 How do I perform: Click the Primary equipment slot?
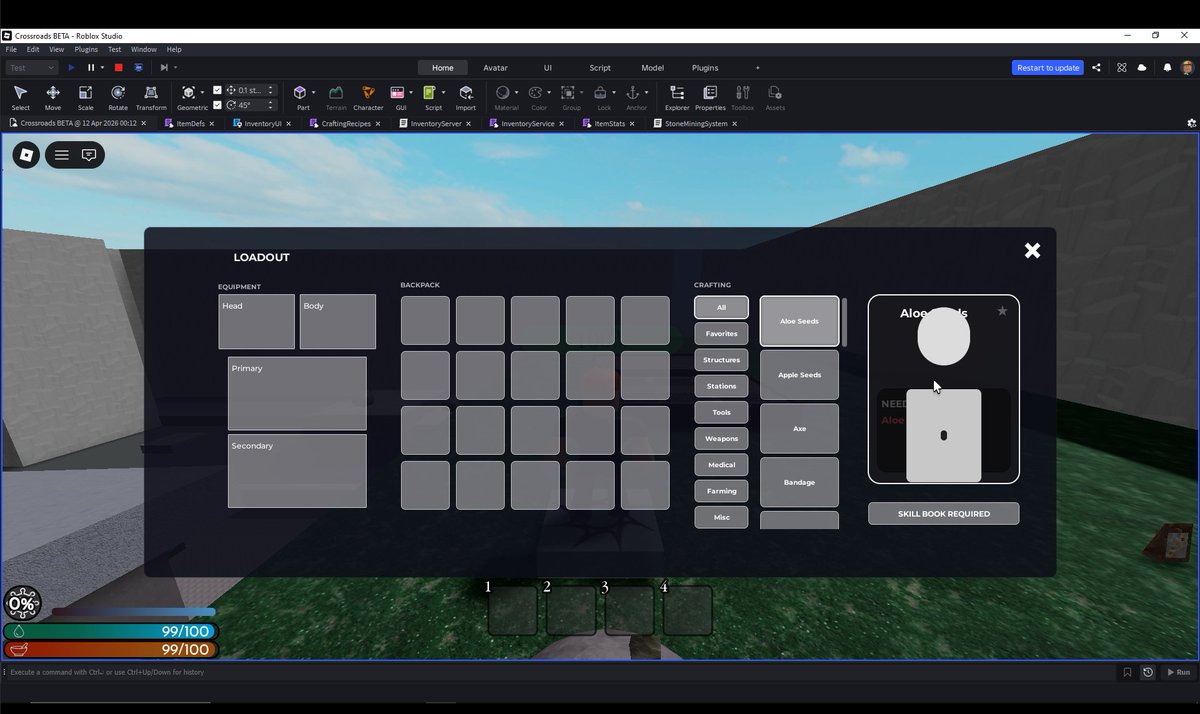tap(297, 394)
